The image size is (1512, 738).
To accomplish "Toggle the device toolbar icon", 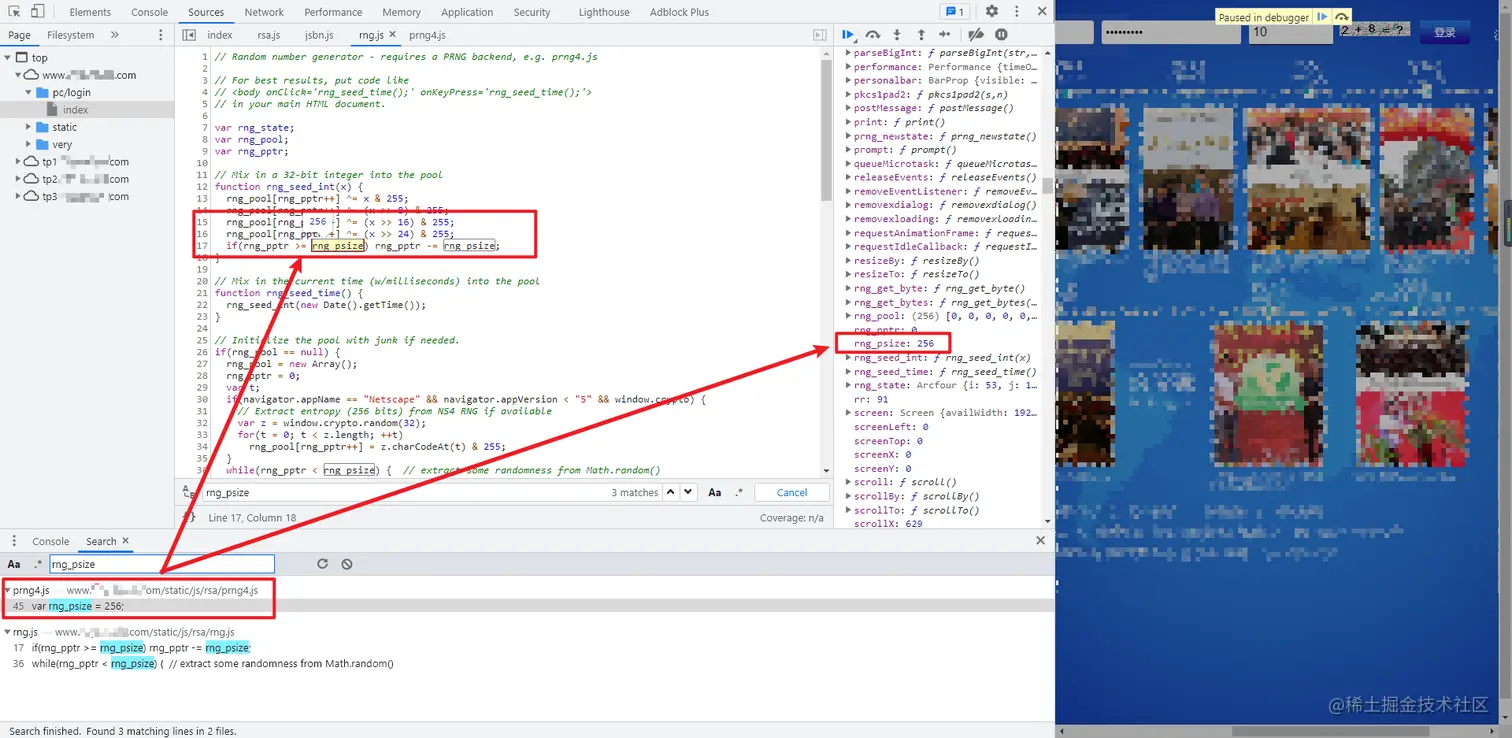I will pyautogui.click(x=37, y=12).
